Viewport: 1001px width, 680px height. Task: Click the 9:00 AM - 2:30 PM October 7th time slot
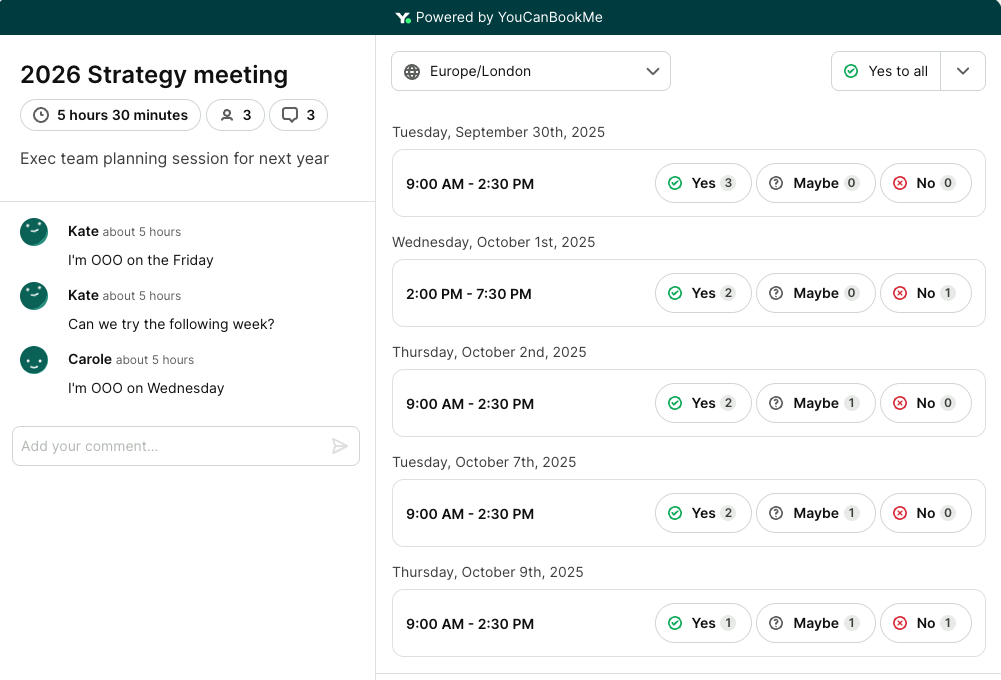point(470,514)
